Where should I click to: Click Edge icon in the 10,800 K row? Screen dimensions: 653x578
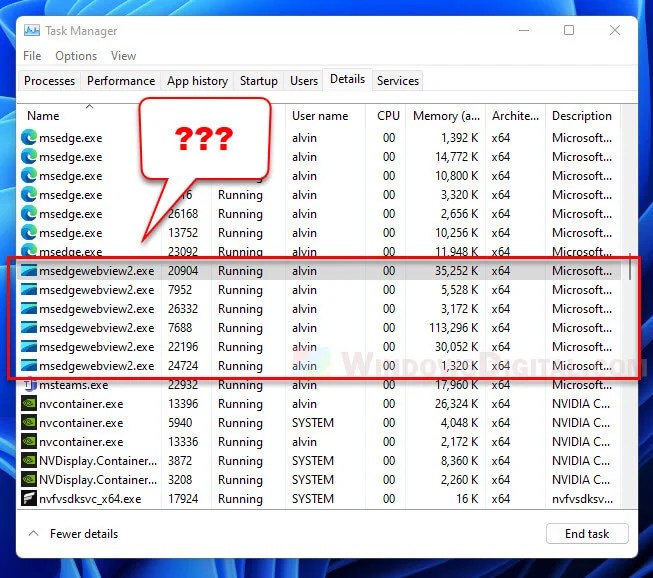[x=29, y=176]
